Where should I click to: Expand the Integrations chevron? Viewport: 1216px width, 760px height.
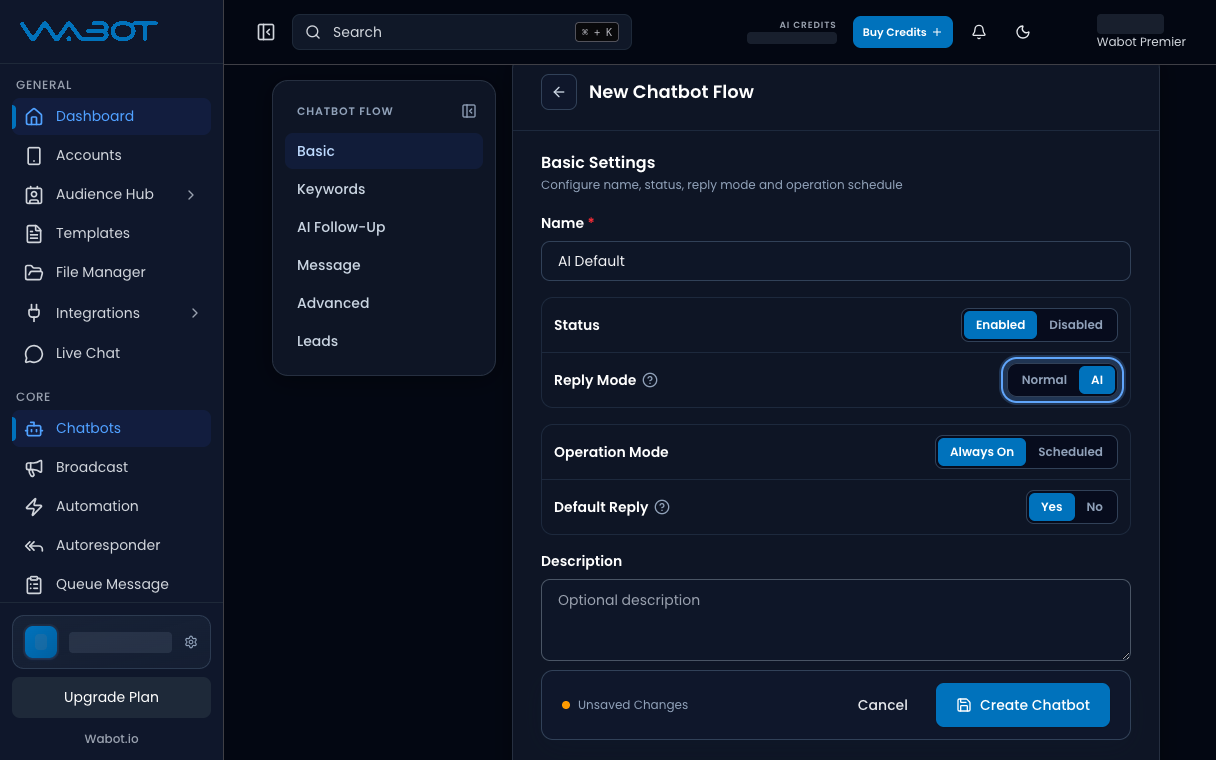[x=194, y=313]
